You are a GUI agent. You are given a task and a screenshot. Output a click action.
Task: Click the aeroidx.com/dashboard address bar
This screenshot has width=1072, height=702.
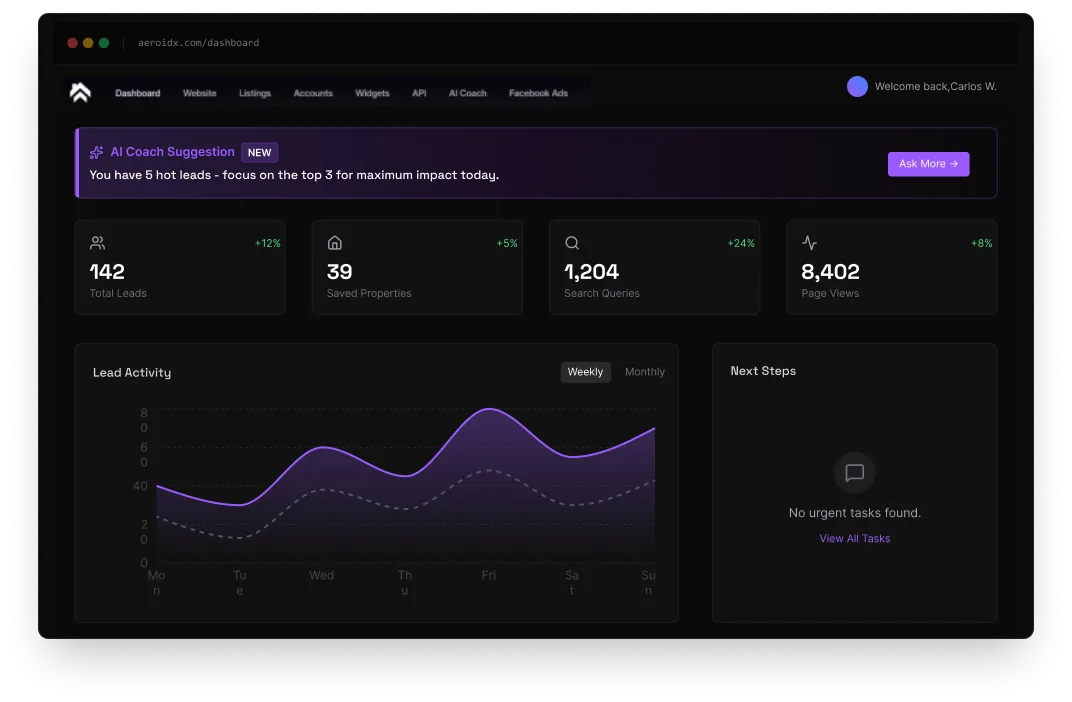tap(197, 43)
